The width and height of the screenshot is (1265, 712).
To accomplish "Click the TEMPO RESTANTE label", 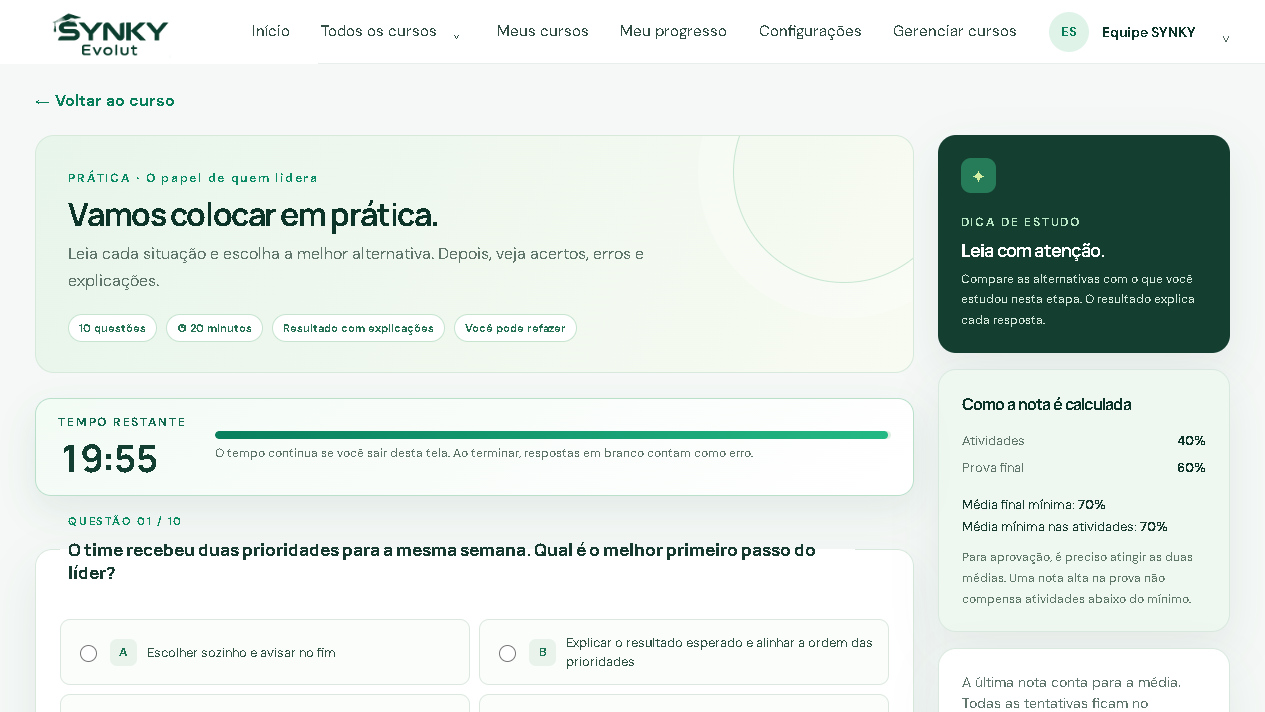I will (122, 422).
